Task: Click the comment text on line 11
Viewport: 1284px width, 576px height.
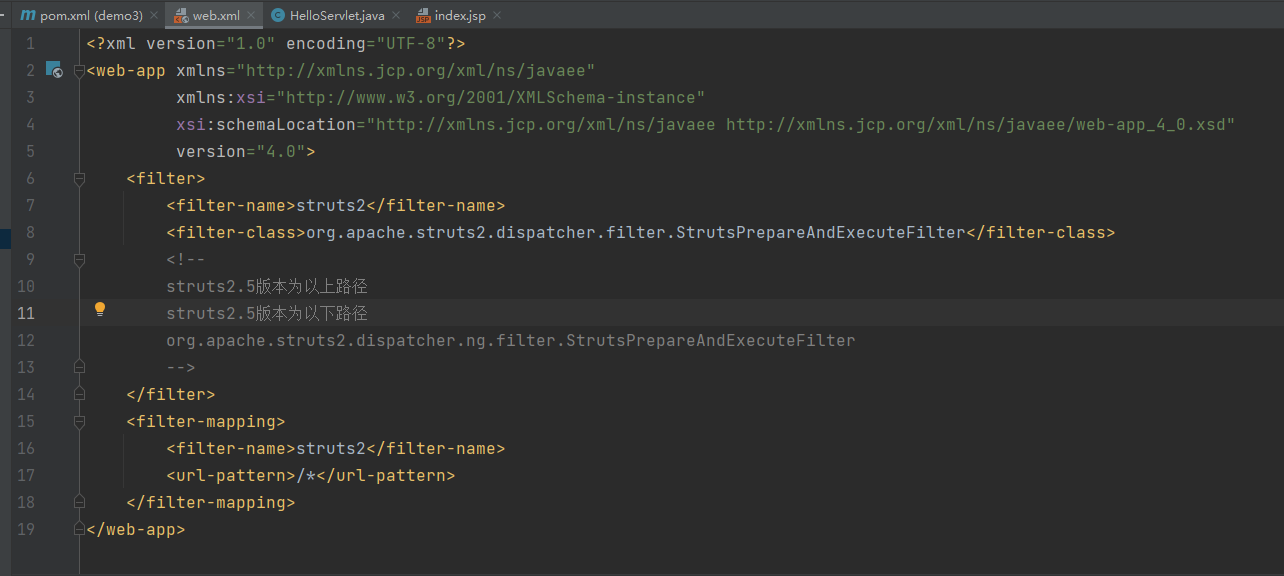Action: (x=267, y=313)
